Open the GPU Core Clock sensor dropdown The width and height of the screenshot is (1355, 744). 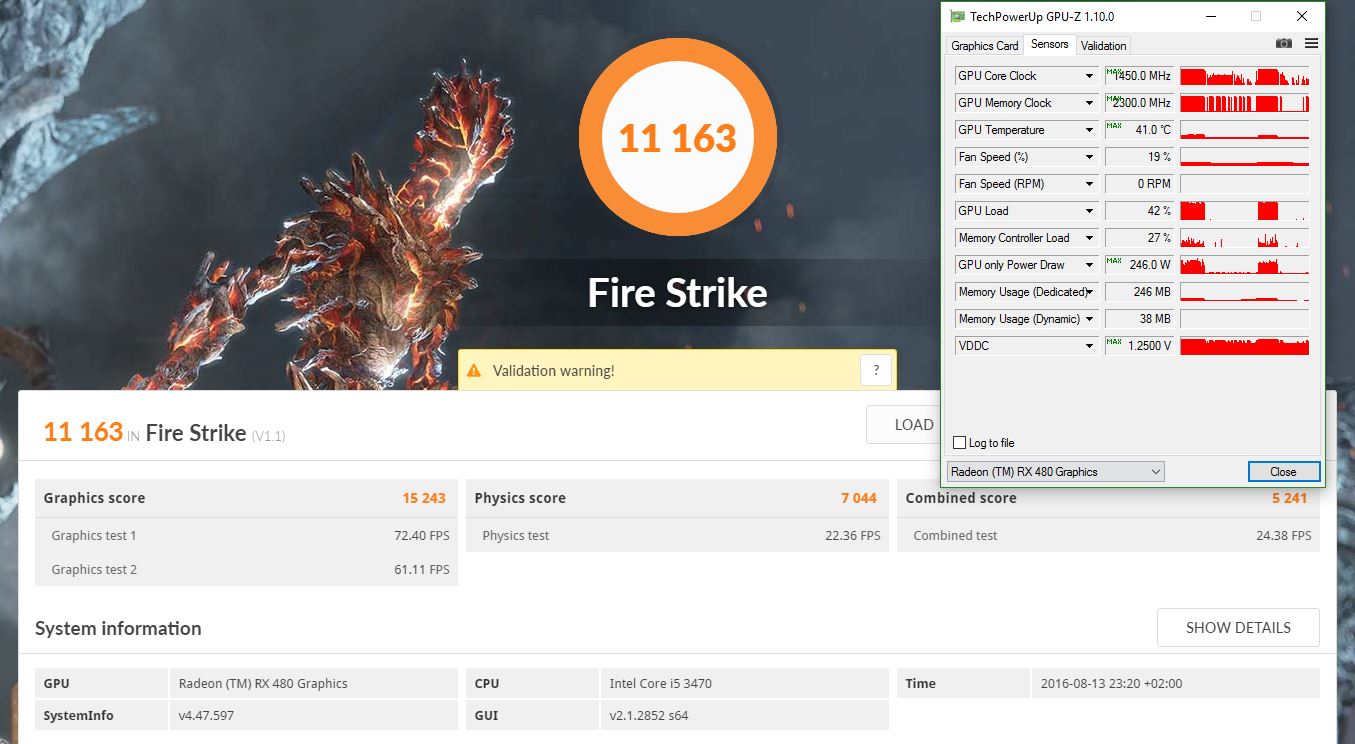[1090, 76]
